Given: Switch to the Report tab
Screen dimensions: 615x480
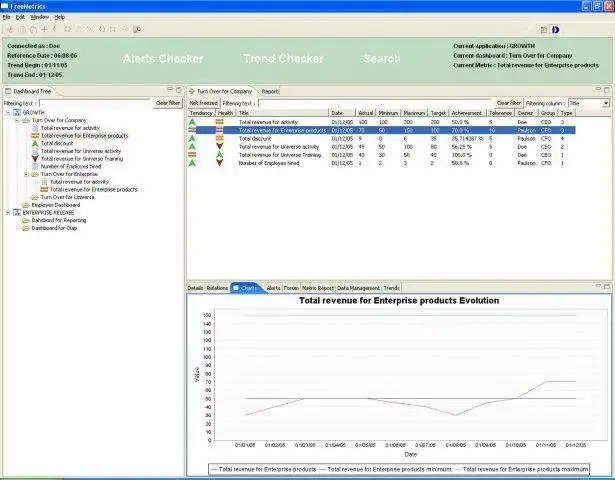Looking at the screenshot, I should tap(269, 91).
